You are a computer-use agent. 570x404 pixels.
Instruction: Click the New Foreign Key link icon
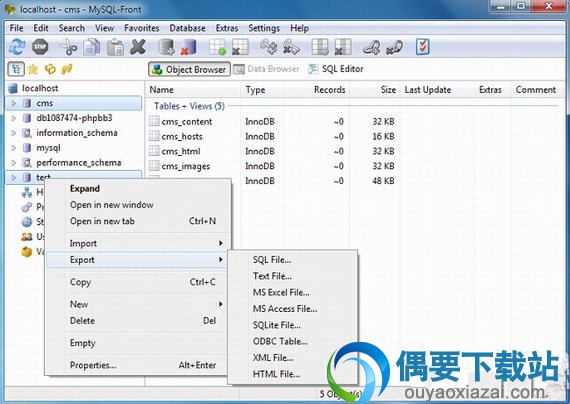[x=372, y=47]
